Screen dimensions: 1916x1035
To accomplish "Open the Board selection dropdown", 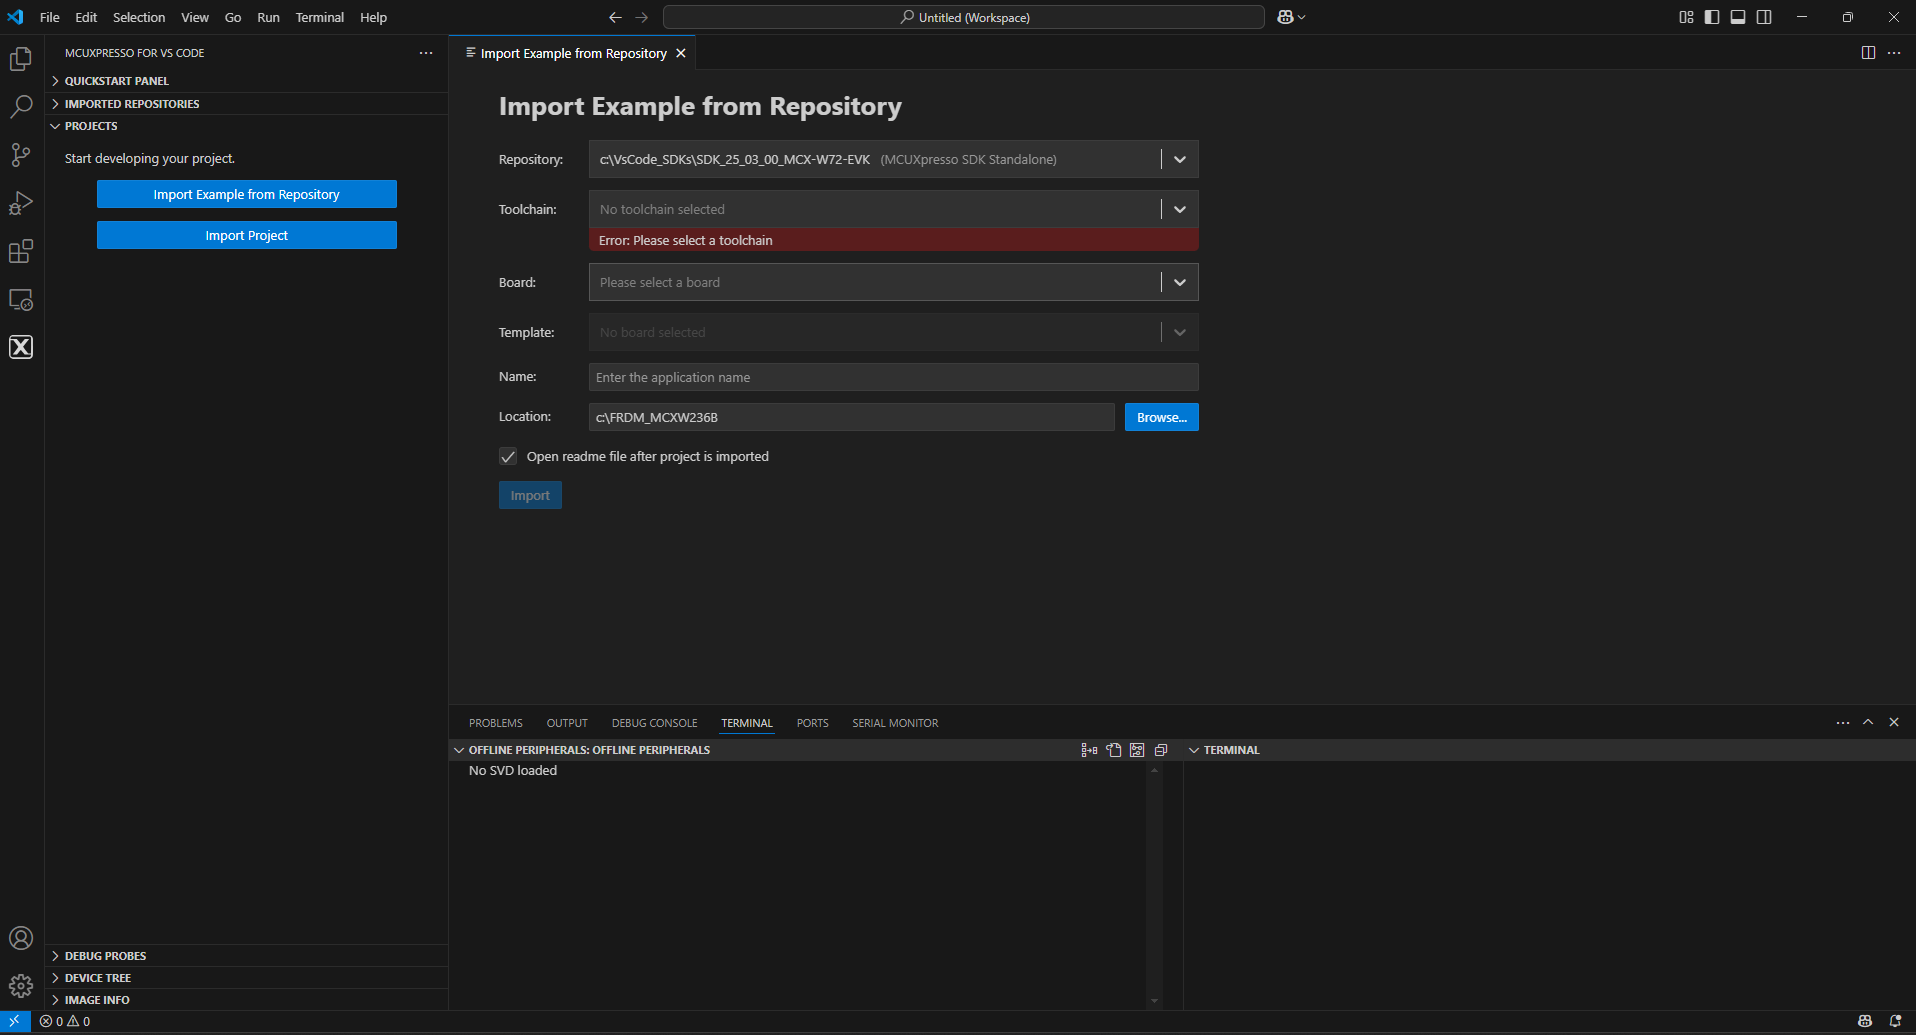I will pyautogui.click(x=1179, y=282).
